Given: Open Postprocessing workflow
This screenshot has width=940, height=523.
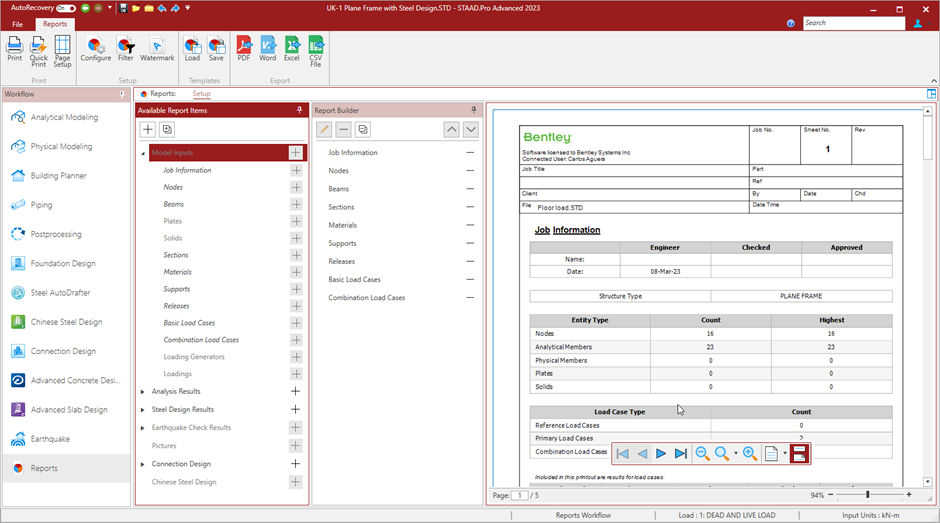Looking at the screenshot, I should pyautogui.click(x=65, y=234).
